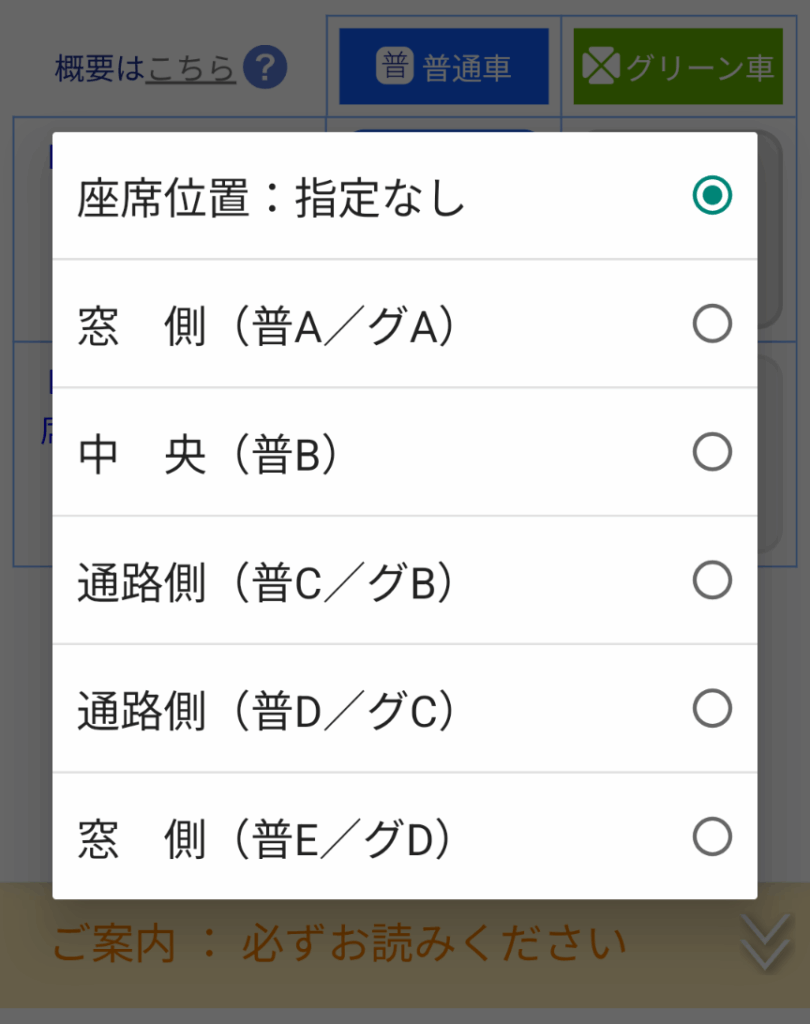Select radio for 窓側（普A／グA）
Screen dimensions: 810x1024
pos(712,324)
